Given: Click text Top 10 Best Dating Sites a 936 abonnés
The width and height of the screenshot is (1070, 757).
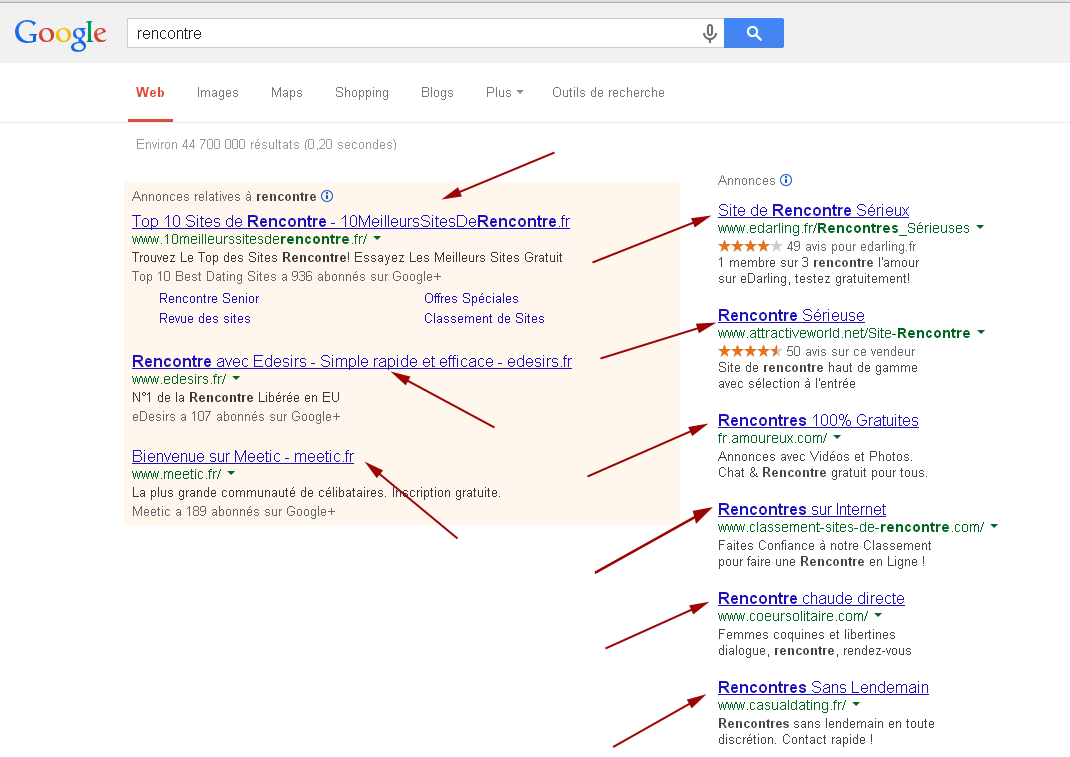Looking at the screenshot, I should (247, 276).
